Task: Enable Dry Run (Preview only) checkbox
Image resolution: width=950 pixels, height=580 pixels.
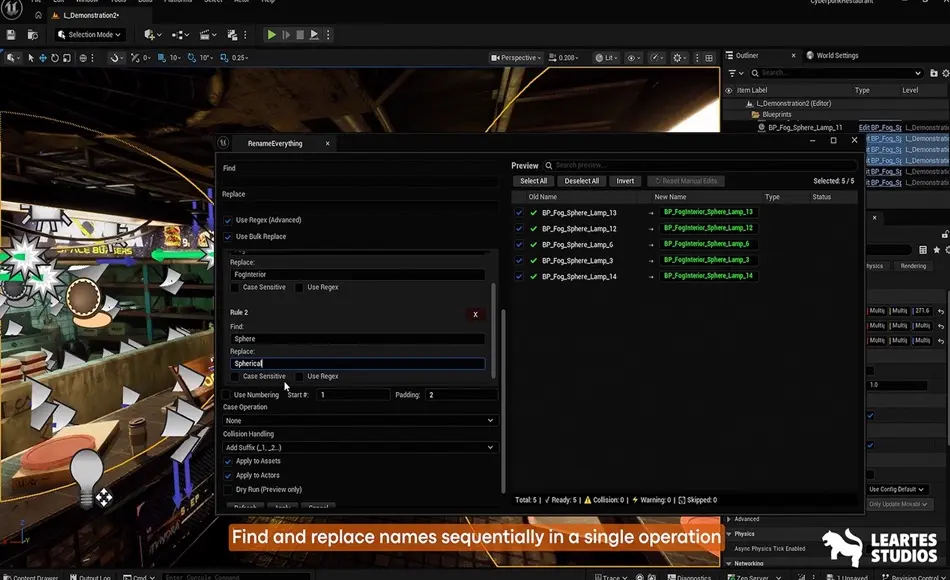Action: 228,490
